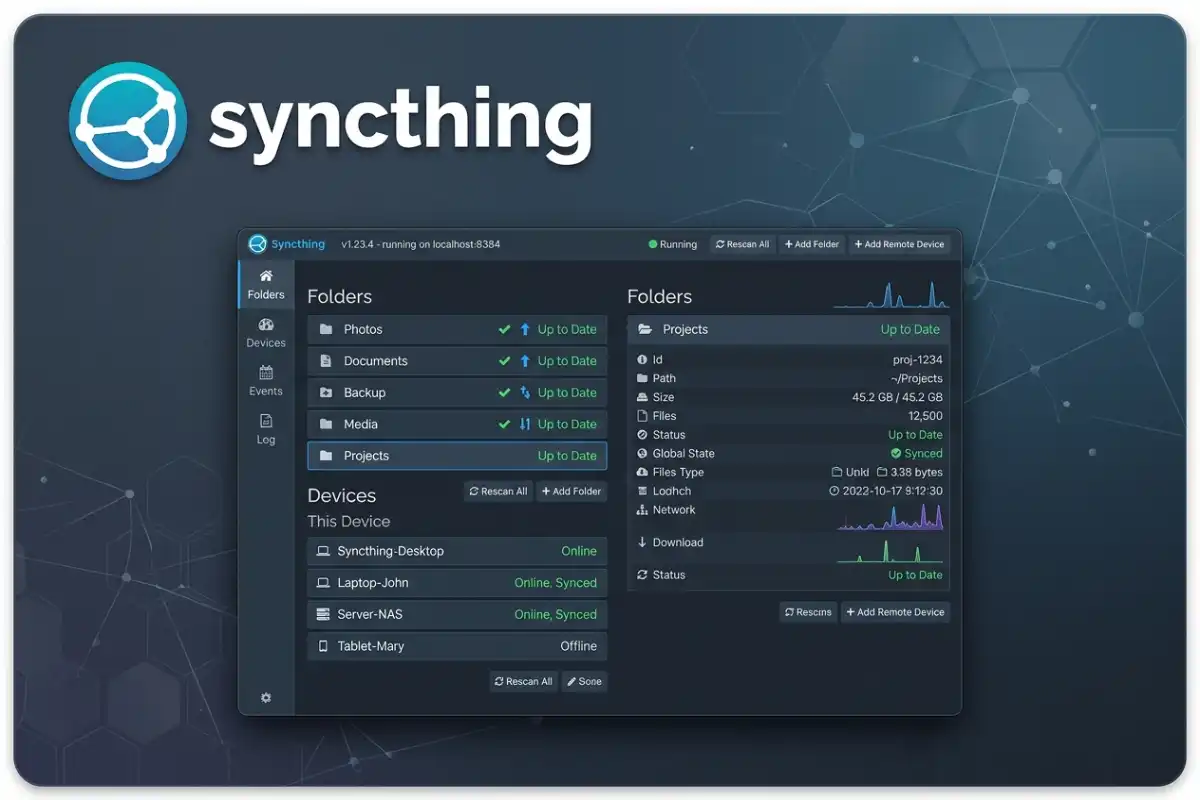
Task: Click the 12,500 files value
Action: pyautogui.click(x=925, y=416)
